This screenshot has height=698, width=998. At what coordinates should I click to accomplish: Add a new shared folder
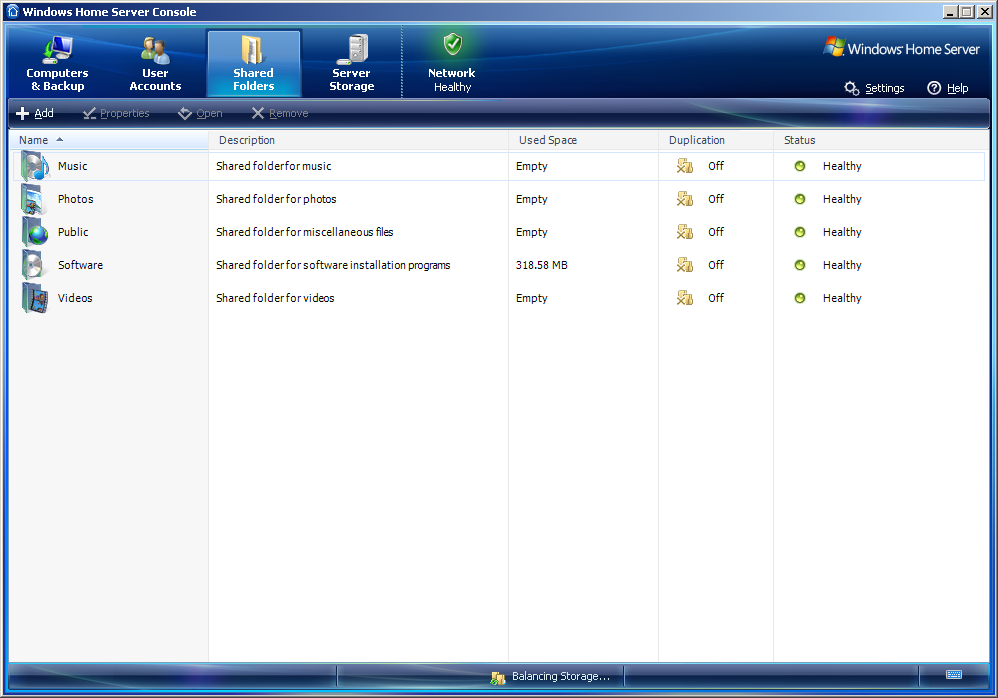point(35,114)
